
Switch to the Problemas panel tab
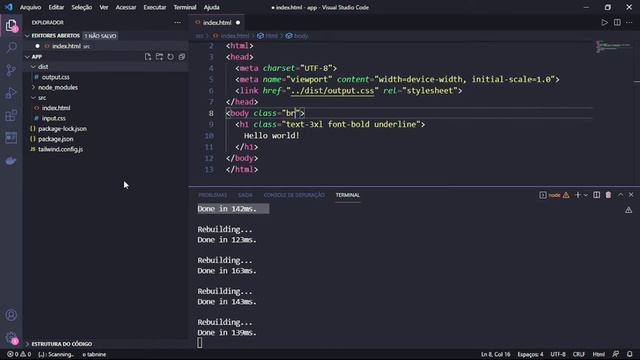click(213, 195)
